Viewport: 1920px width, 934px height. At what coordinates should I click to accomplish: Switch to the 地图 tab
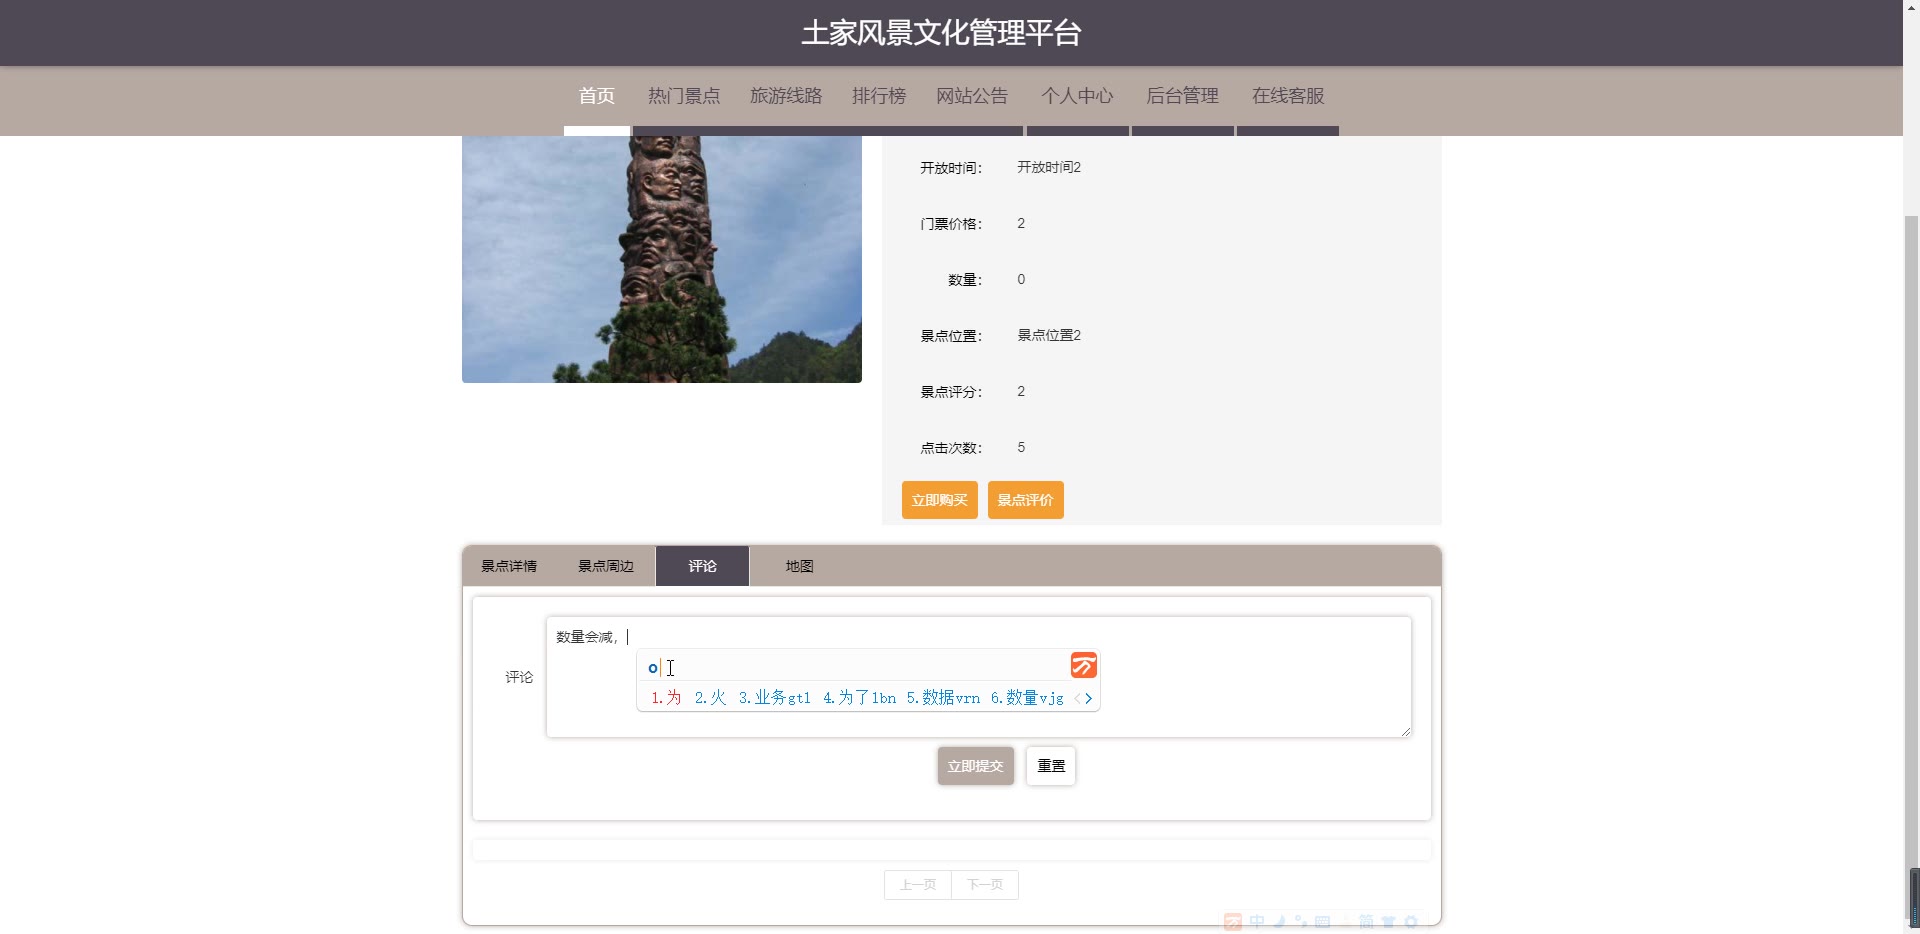(x=799, y=566)
